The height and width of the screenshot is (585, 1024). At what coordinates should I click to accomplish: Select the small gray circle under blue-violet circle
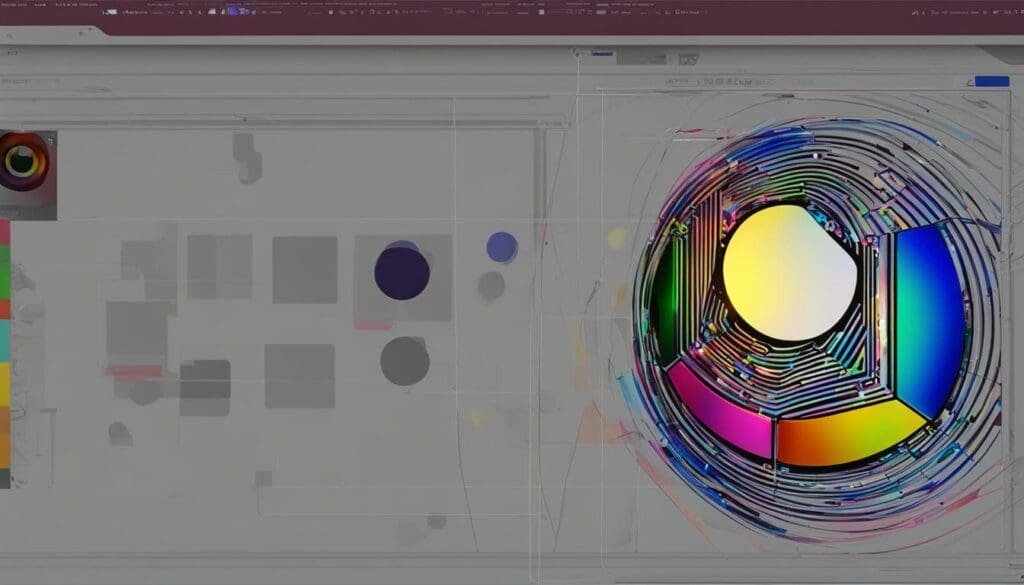[x=491, y=287]
